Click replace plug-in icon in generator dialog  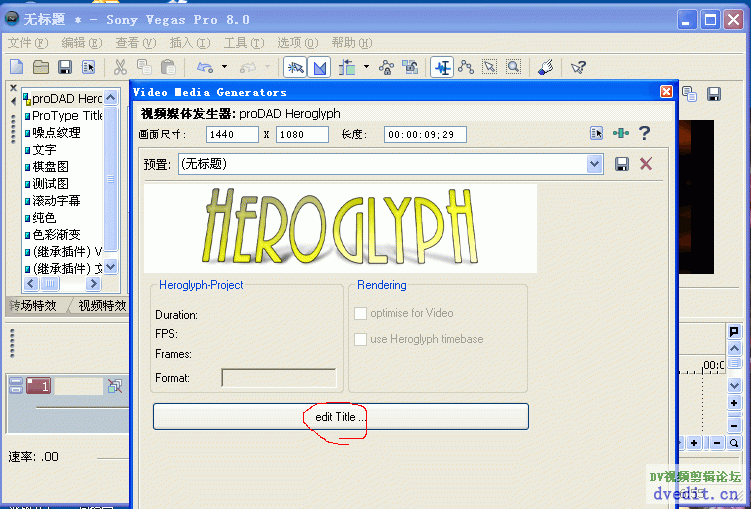click(596, 133)
